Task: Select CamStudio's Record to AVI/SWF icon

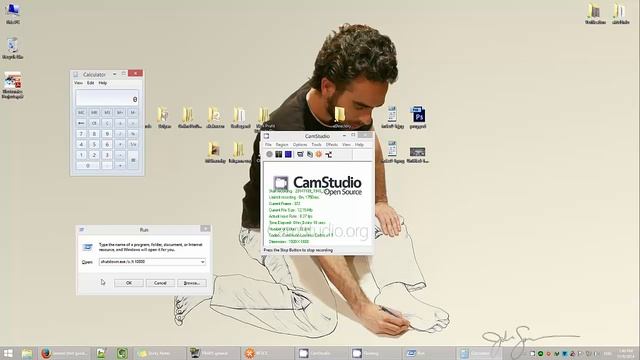Action: tap(310, 154)
